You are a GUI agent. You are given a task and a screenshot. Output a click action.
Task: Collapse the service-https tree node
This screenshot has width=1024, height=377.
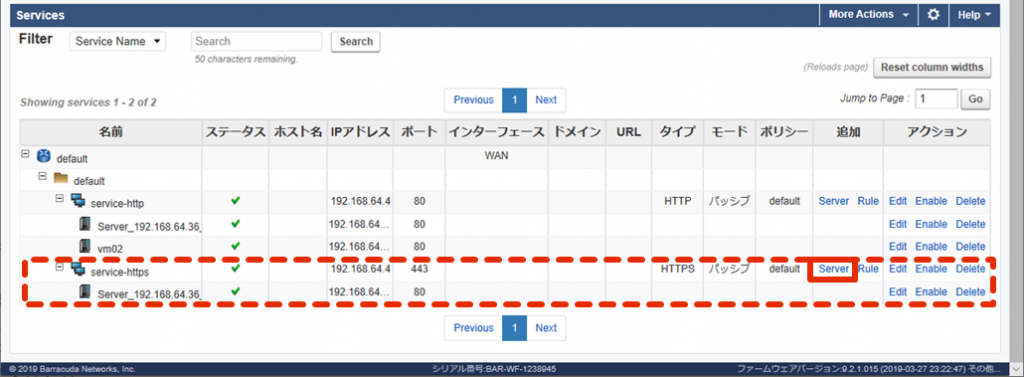(59, 266)
